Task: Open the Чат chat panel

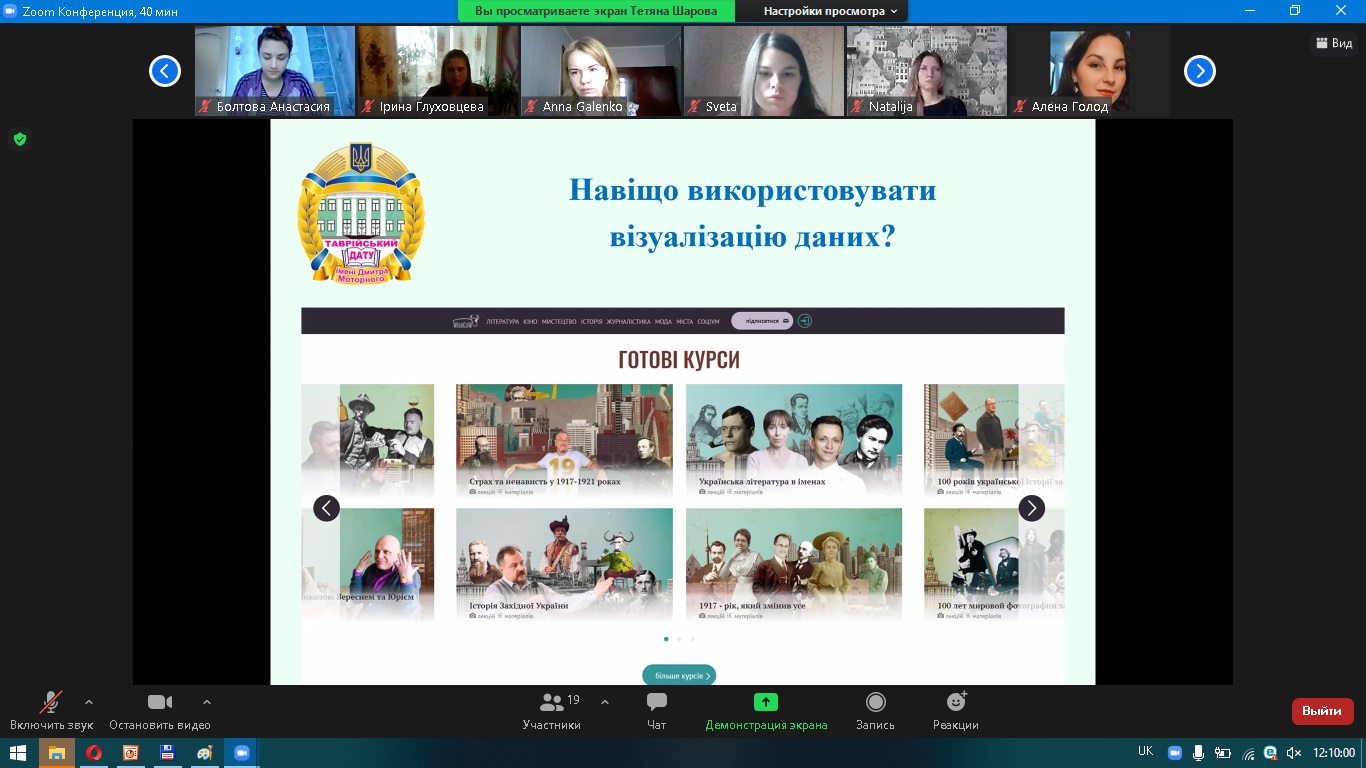Action: click(x=657, y=709)
